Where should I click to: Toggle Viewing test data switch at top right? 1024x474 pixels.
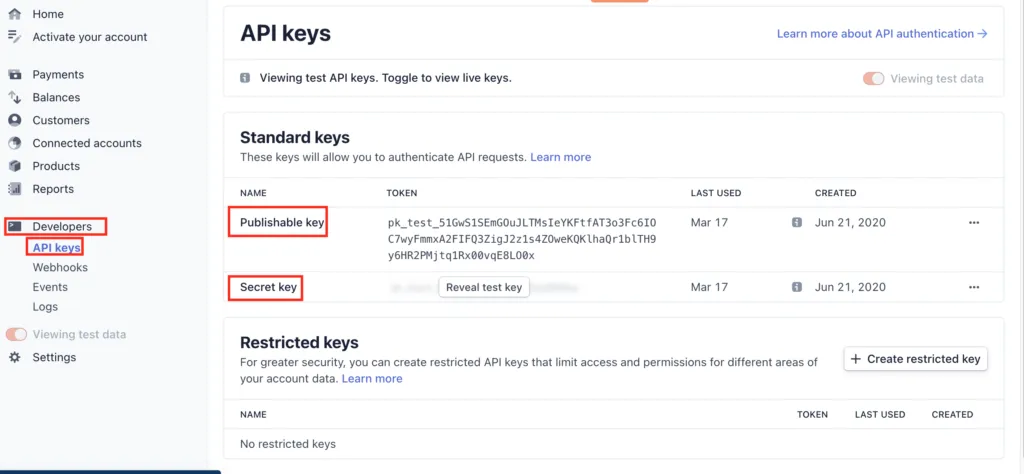coord(873,78)
